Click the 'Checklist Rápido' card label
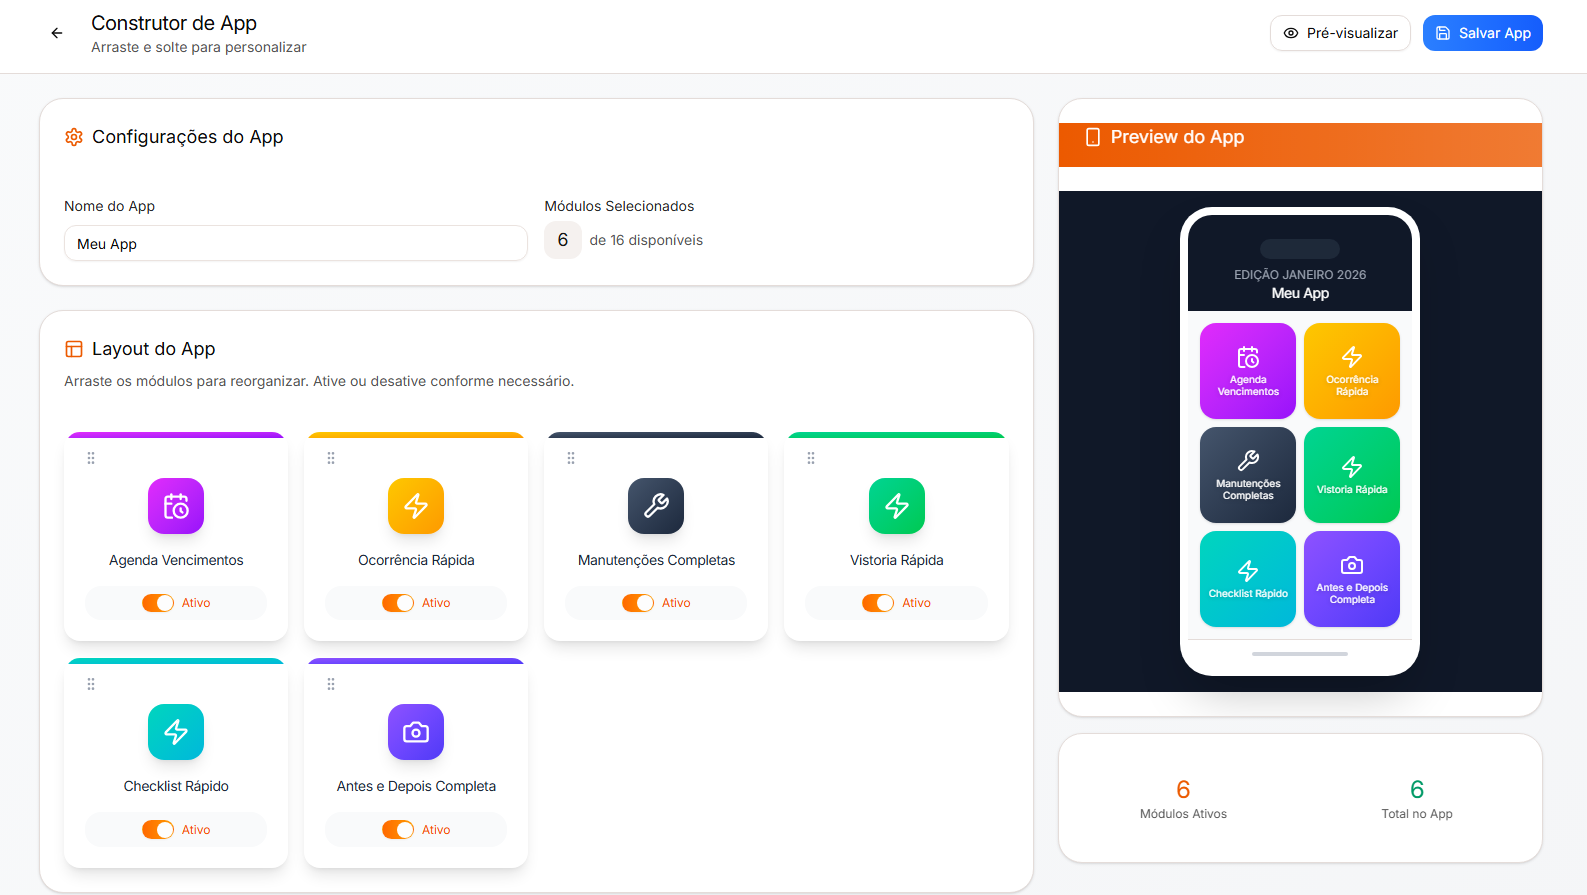The height and width of the screenshot is (895, 1587). [176, 786]
